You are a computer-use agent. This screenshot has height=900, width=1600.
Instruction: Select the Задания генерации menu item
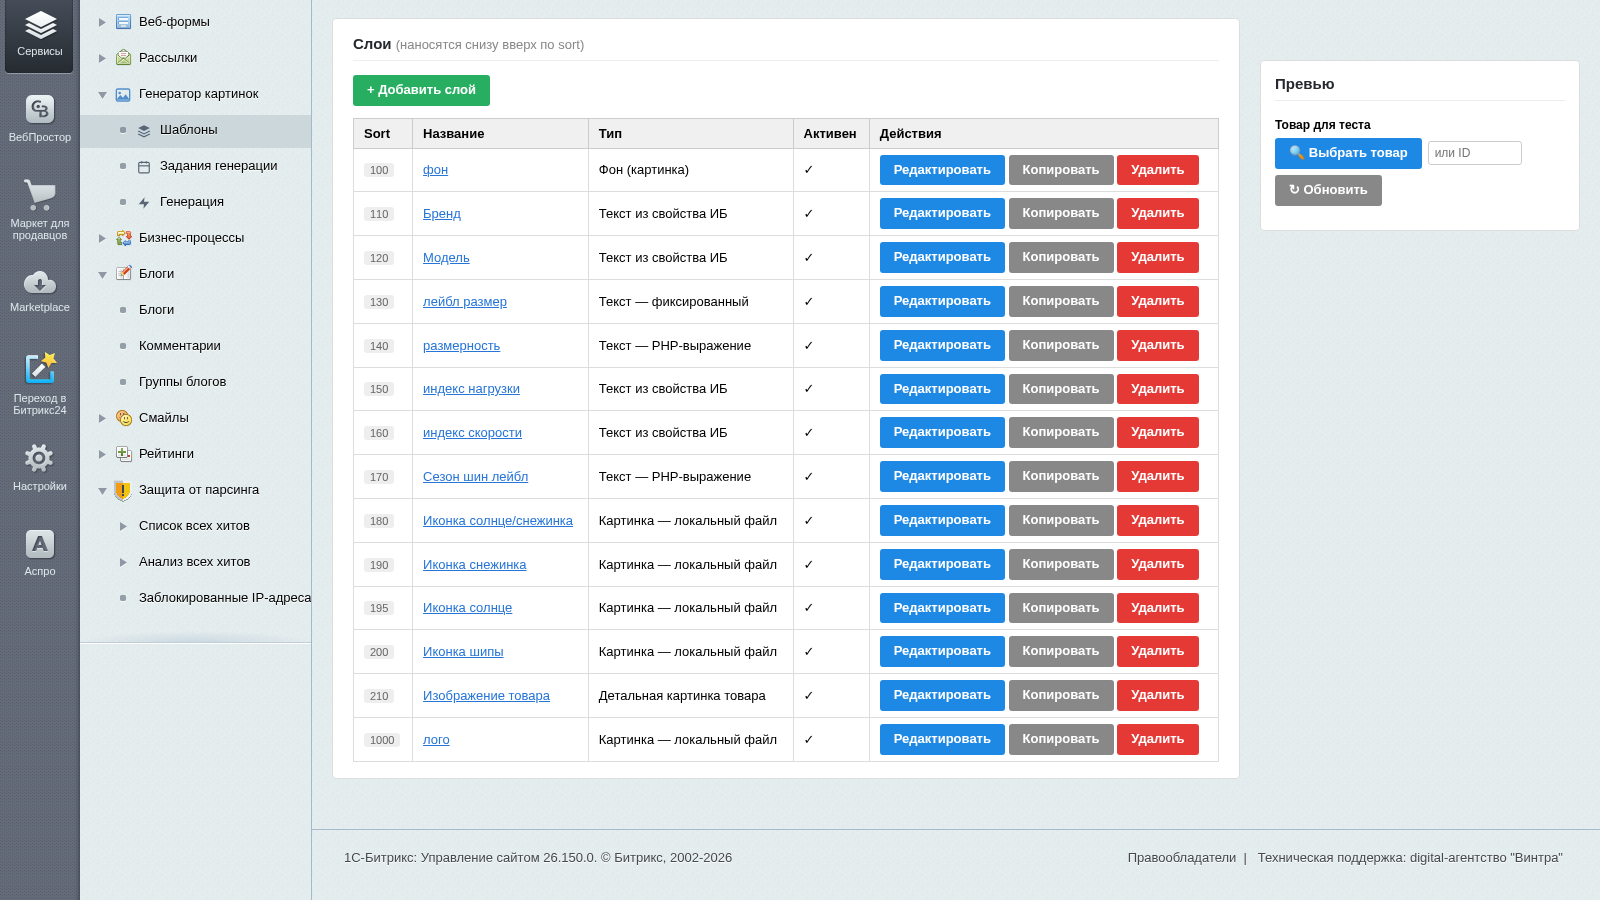pyautogui.click(x=218, y=166)
